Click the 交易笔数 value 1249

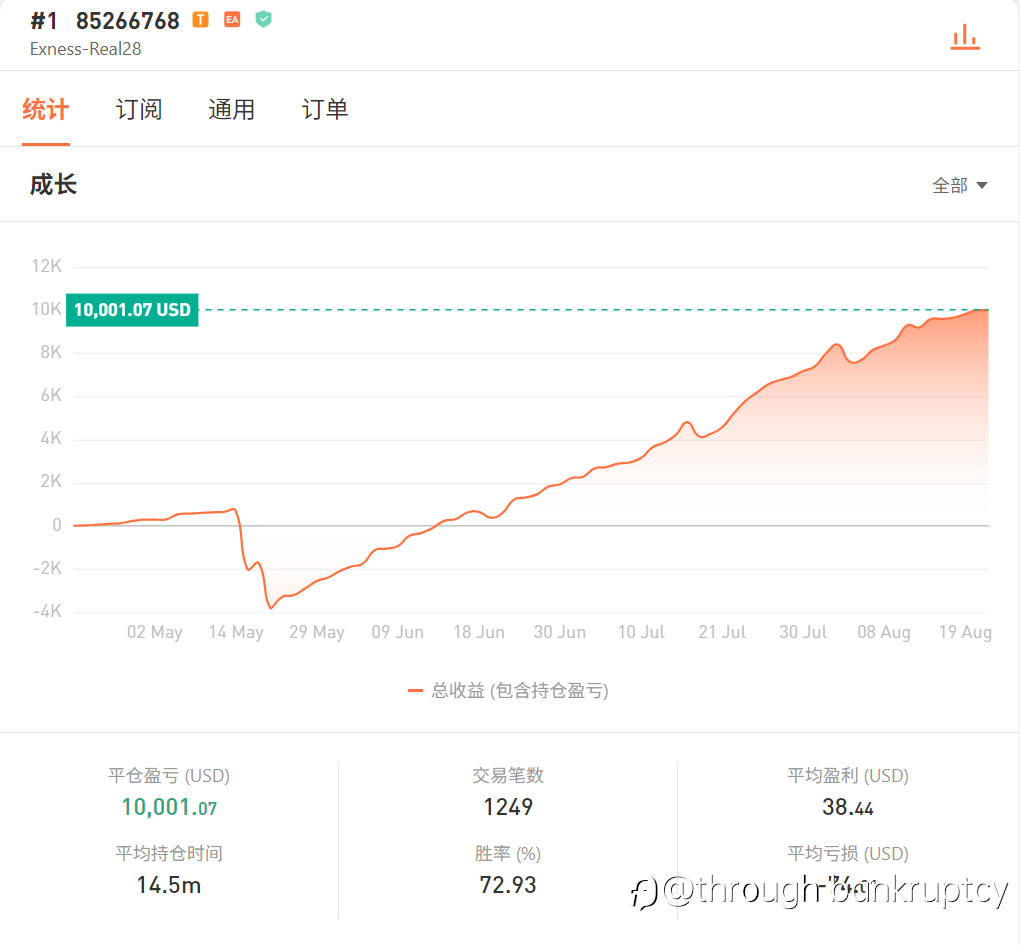508,808
